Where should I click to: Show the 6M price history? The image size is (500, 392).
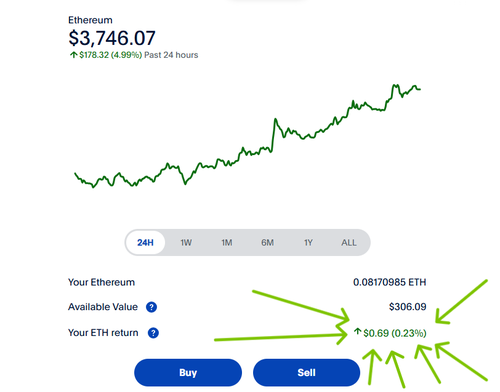pyautogui.click(x=267, y=242)
